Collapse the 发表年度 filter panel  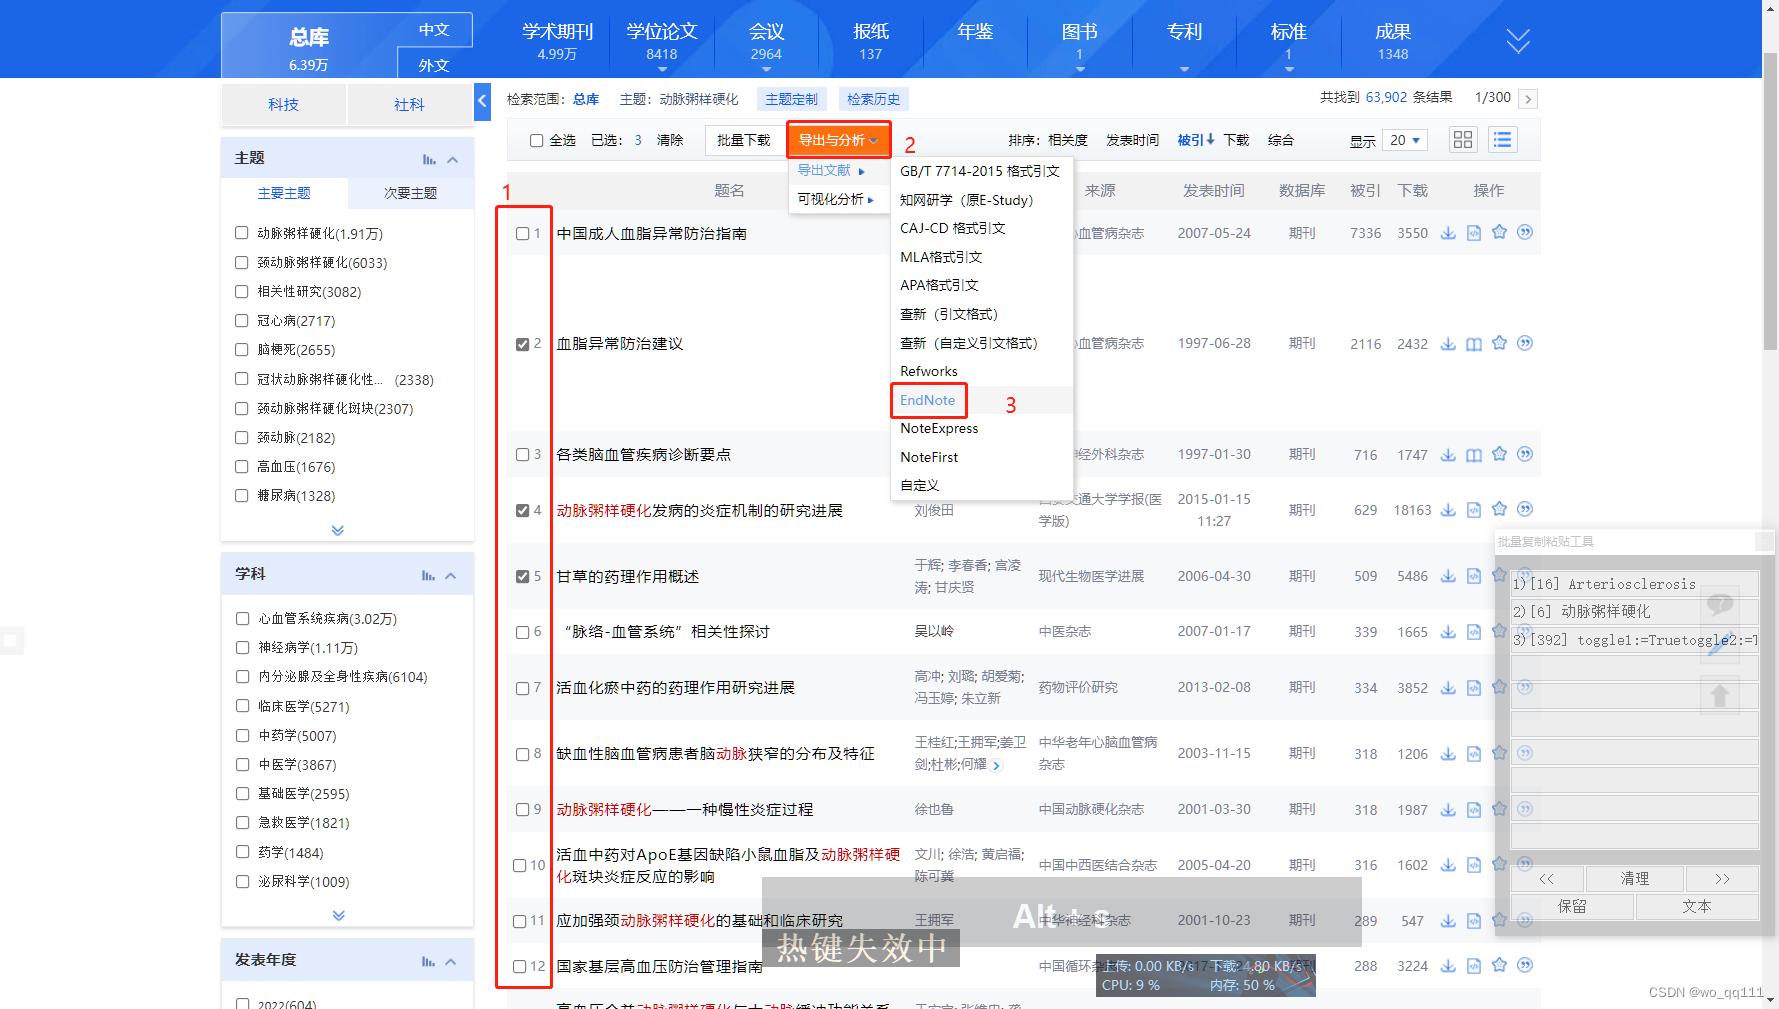pyautogui.click(x=451, y=962)
